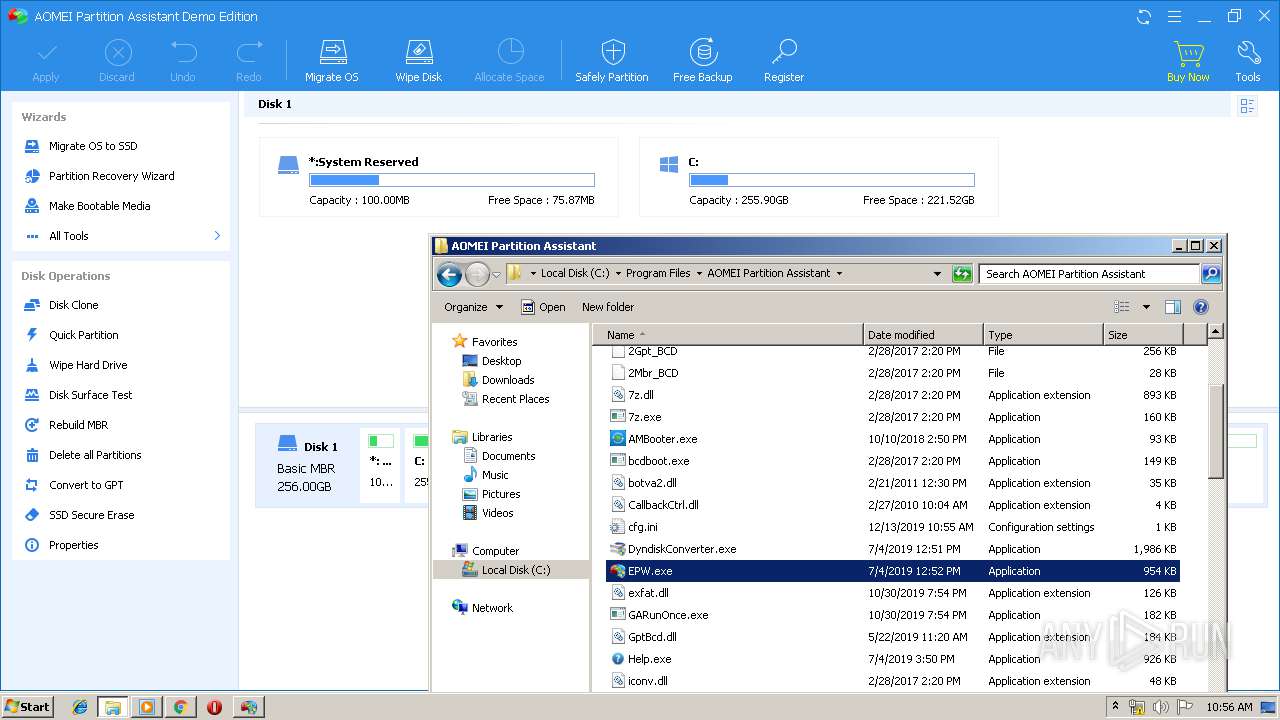Viewport: 1280px width, 720px height.
Task: Open SSD Secure Erase
Action: coord(91,515)
